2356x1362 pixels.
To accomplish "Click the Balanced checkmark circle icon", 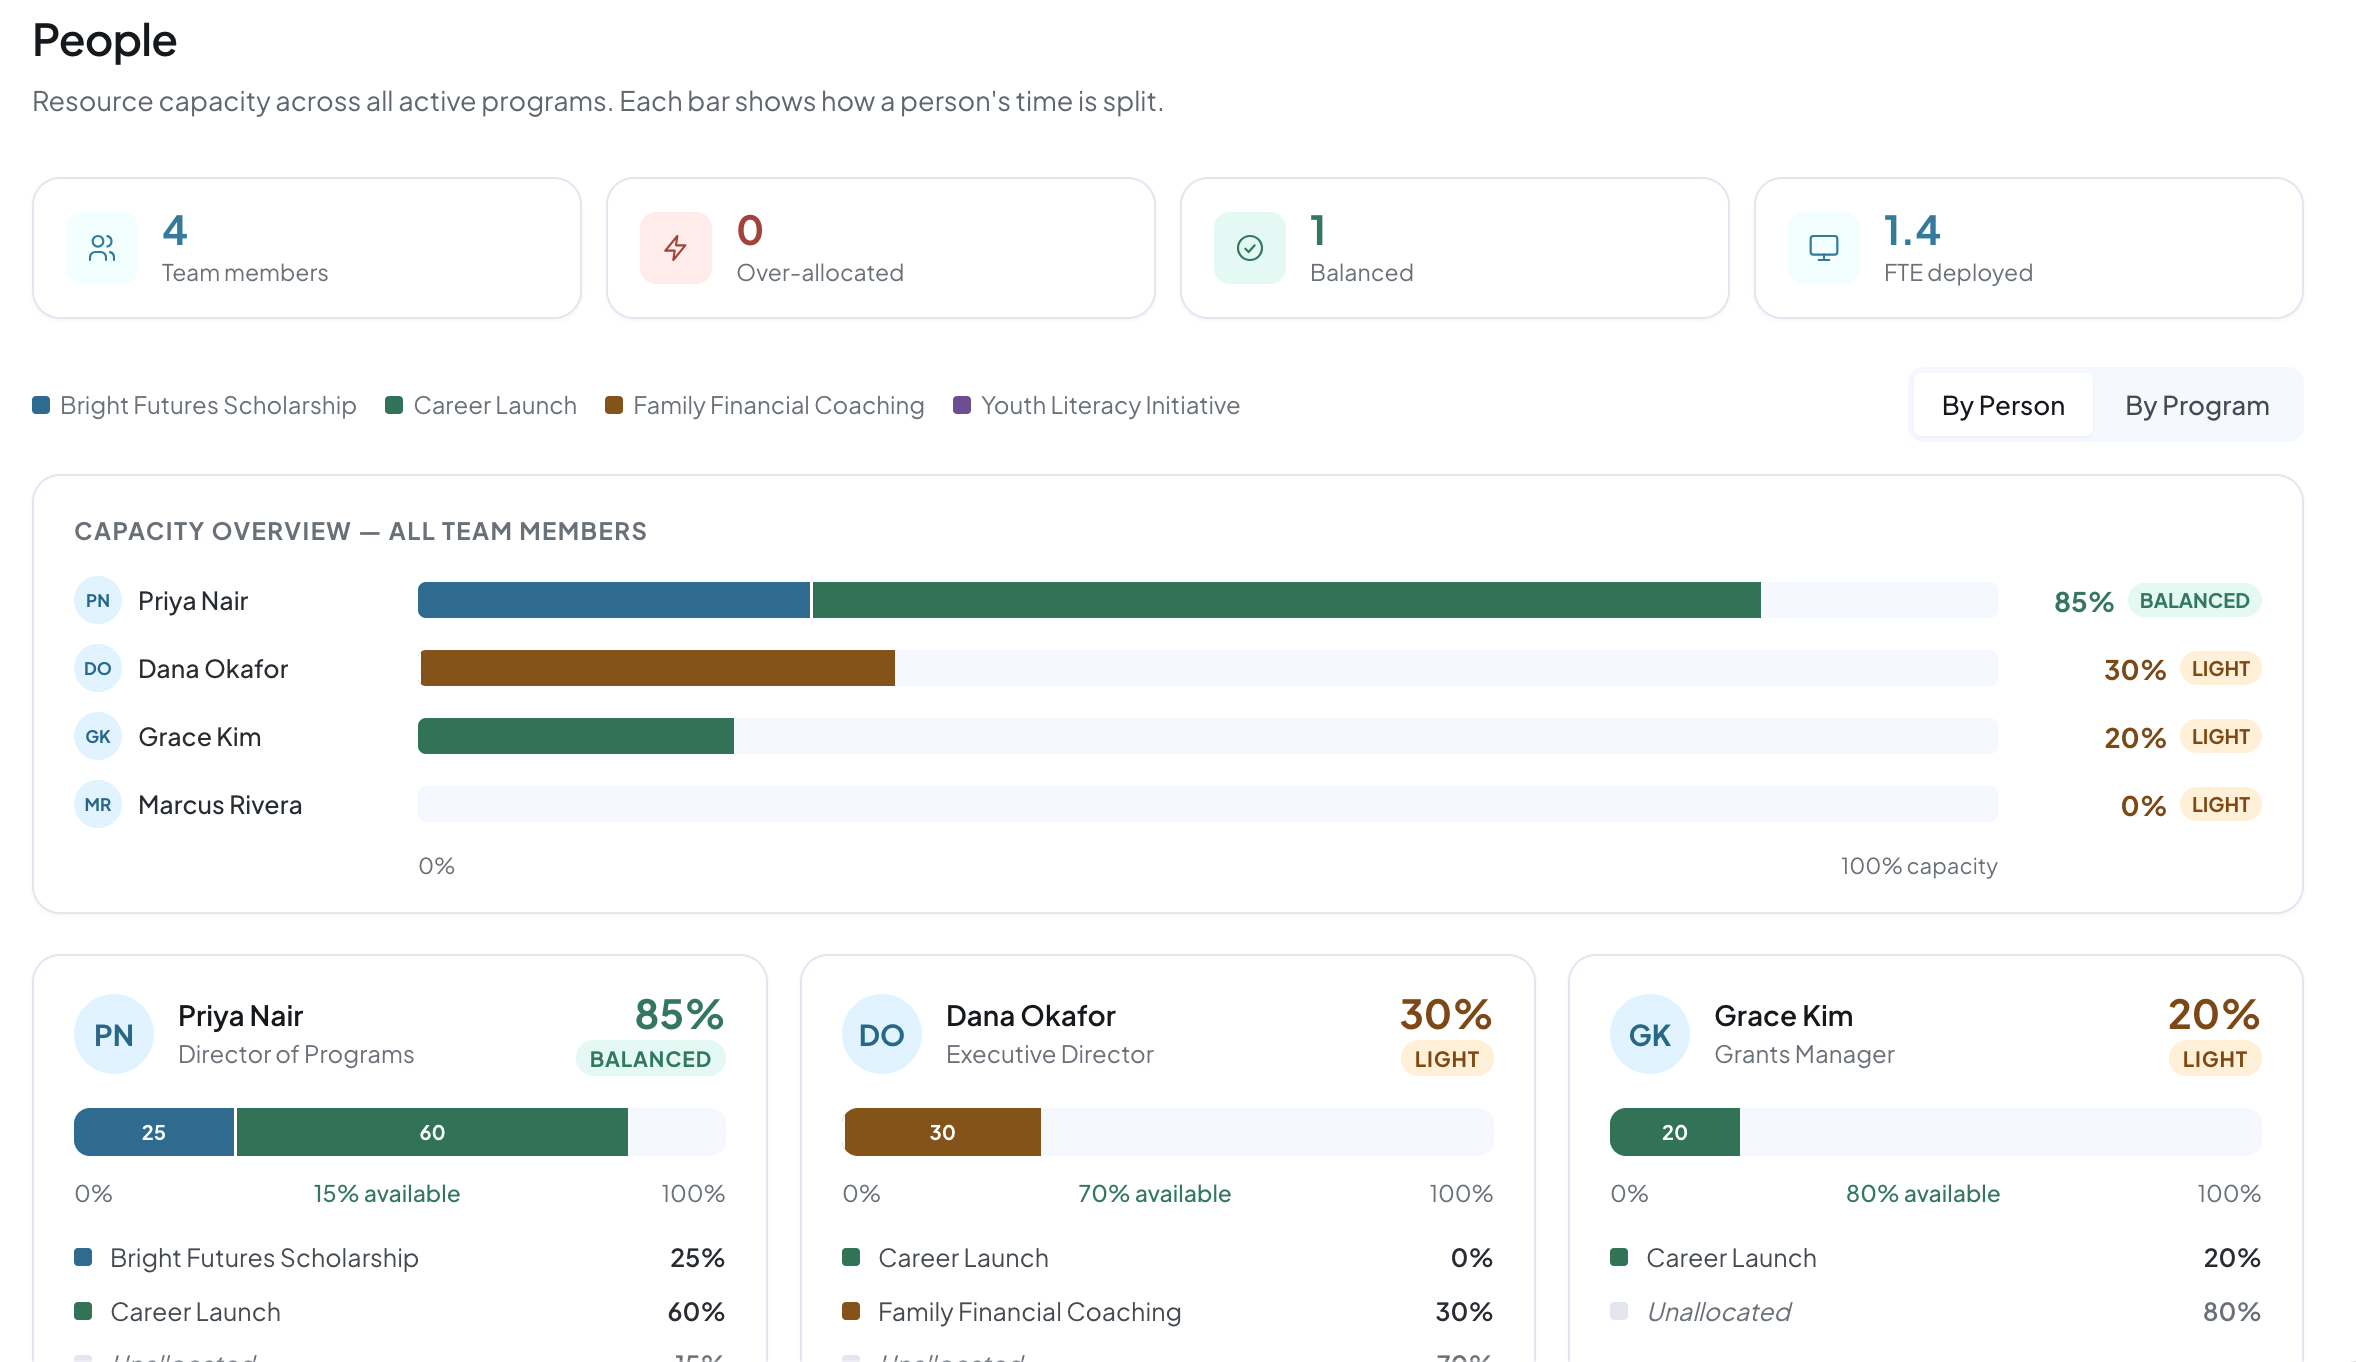I will pyautogui.click(x=1250, y=248).
